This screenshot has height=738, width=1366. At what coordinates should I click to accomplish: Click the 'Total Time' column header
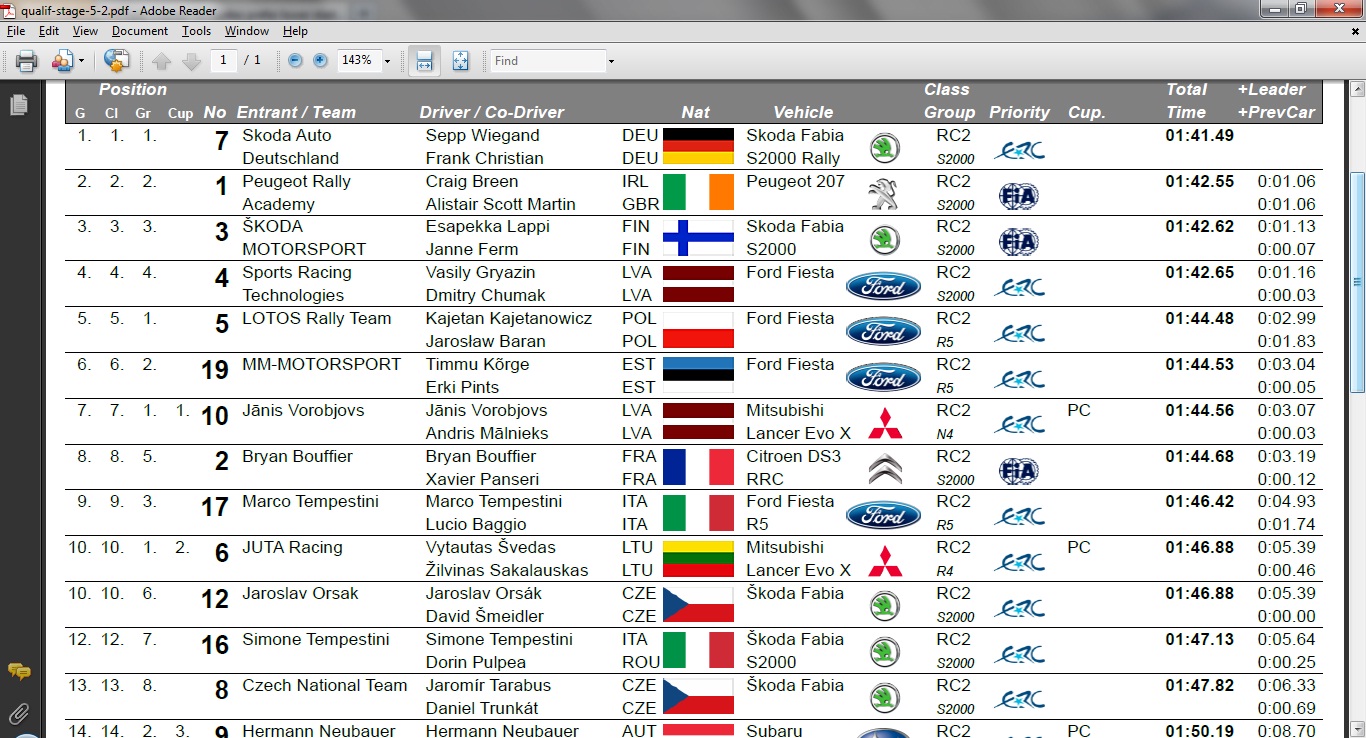tap(1186, 101)
